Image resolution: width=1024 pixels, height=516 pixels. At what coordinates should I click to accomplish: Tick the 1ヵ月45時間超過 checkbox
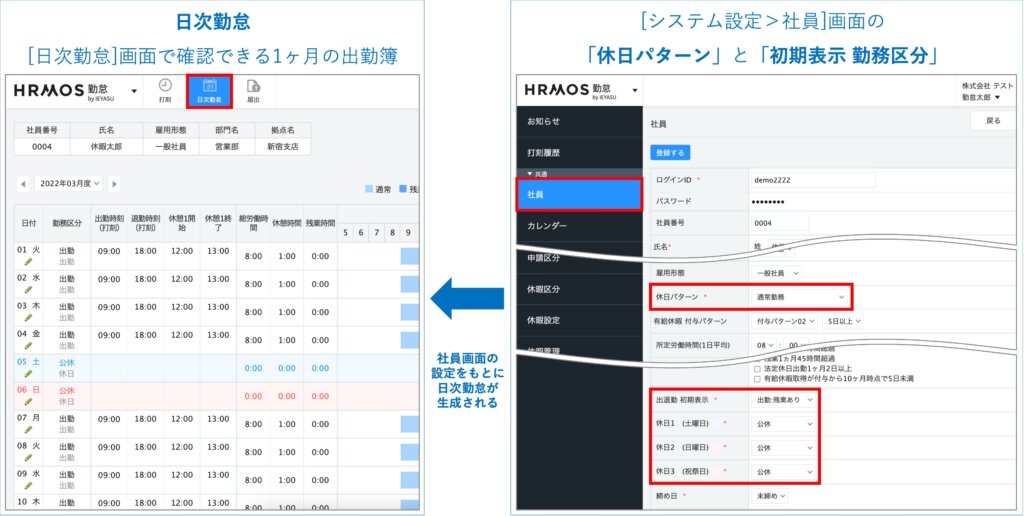755,357
